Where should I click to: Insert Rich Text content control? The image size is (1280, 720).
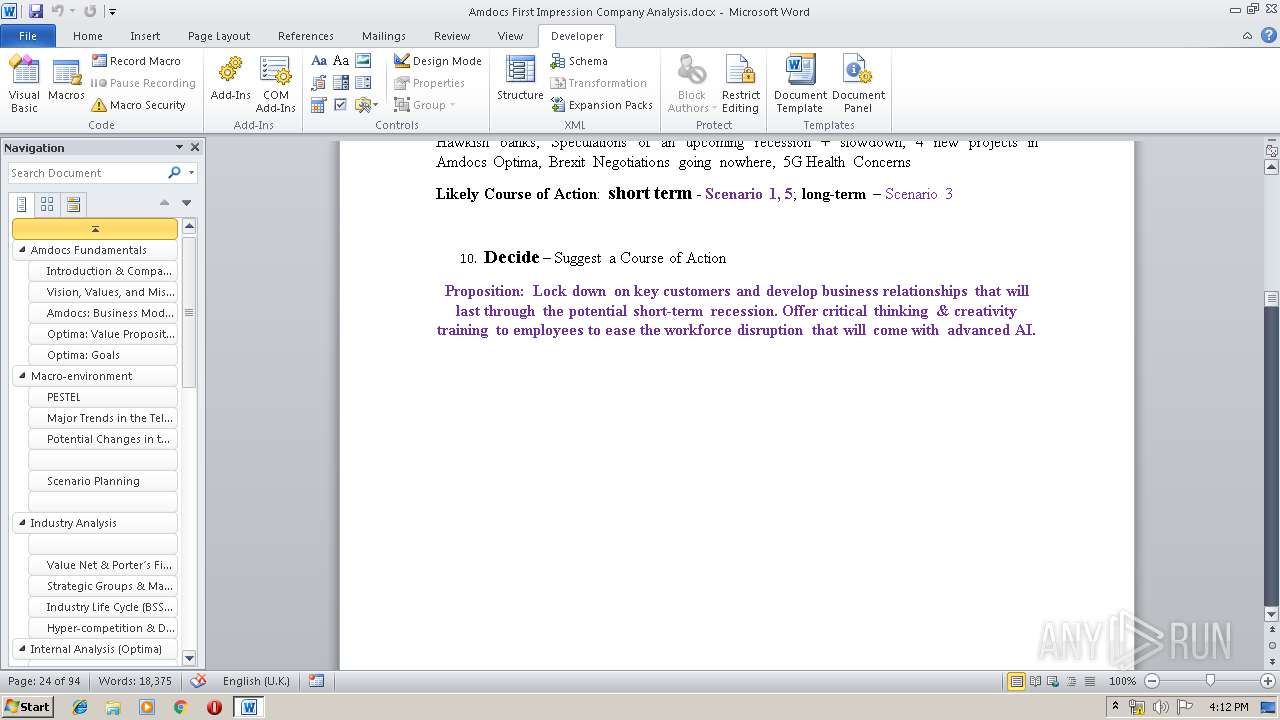pyautogui.click(x=319, y=61)
